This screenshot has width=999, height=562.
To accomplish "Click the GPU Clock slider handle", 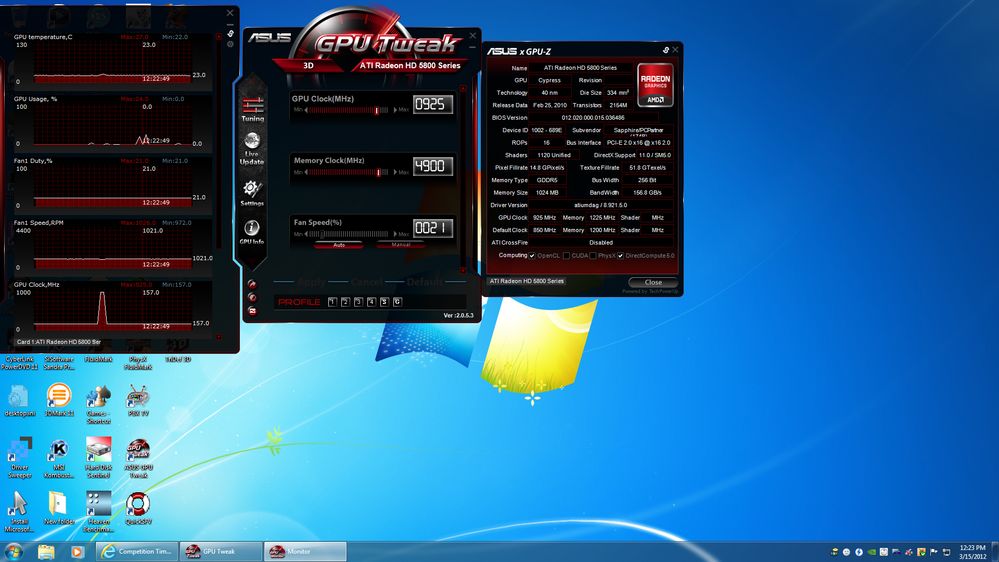I will click(377, 110).
